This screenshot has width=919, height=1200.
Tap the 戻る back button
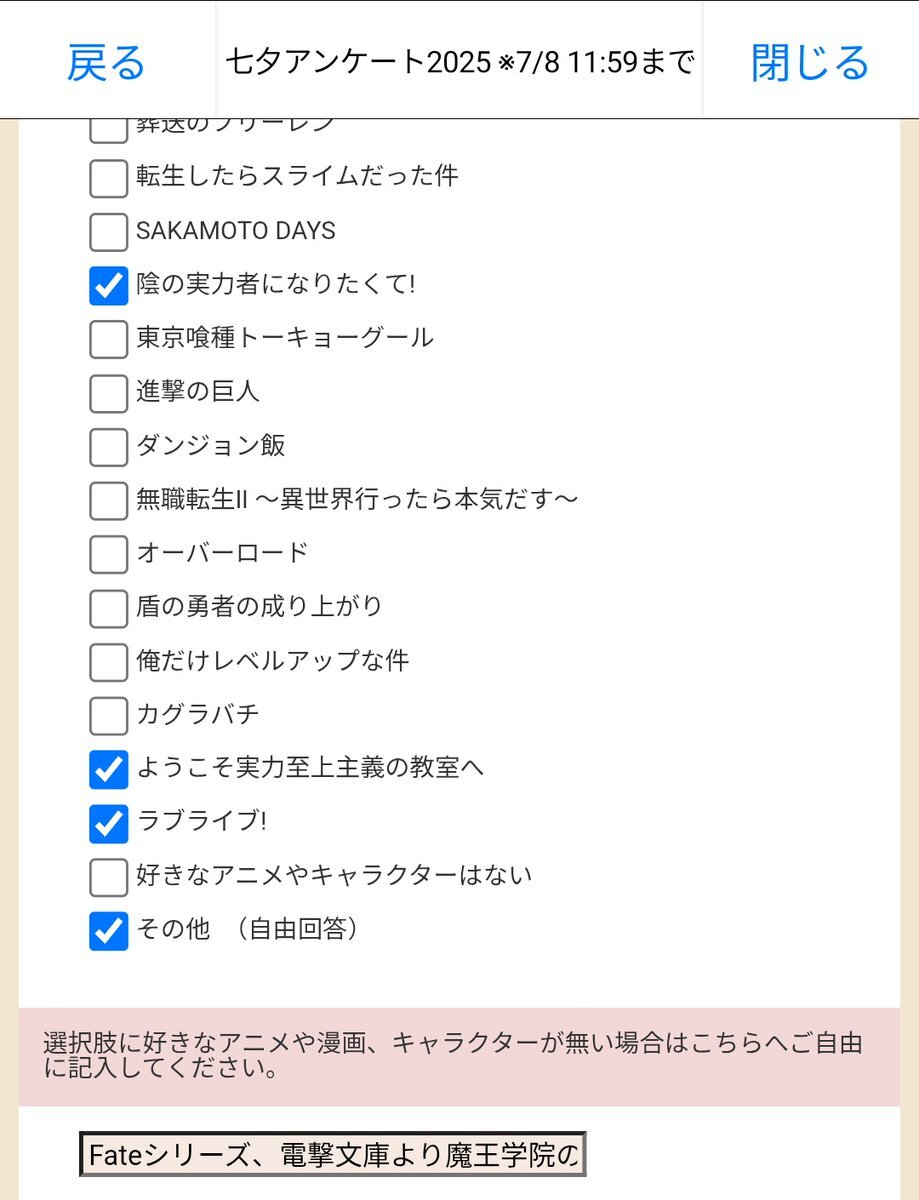[x=107, y=62]
